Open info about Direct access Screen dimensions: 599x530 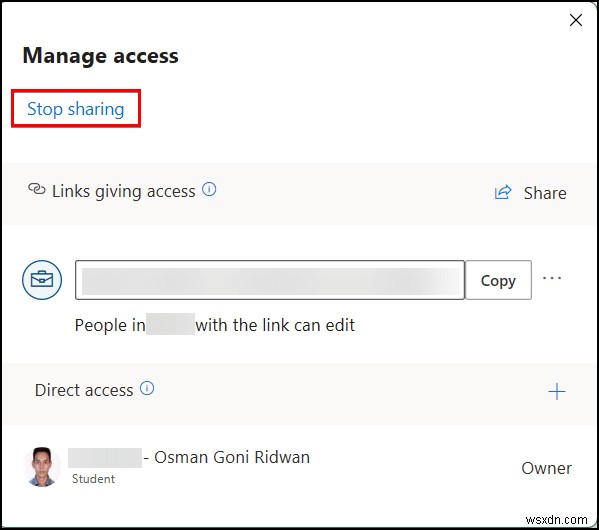coord(147,388)
